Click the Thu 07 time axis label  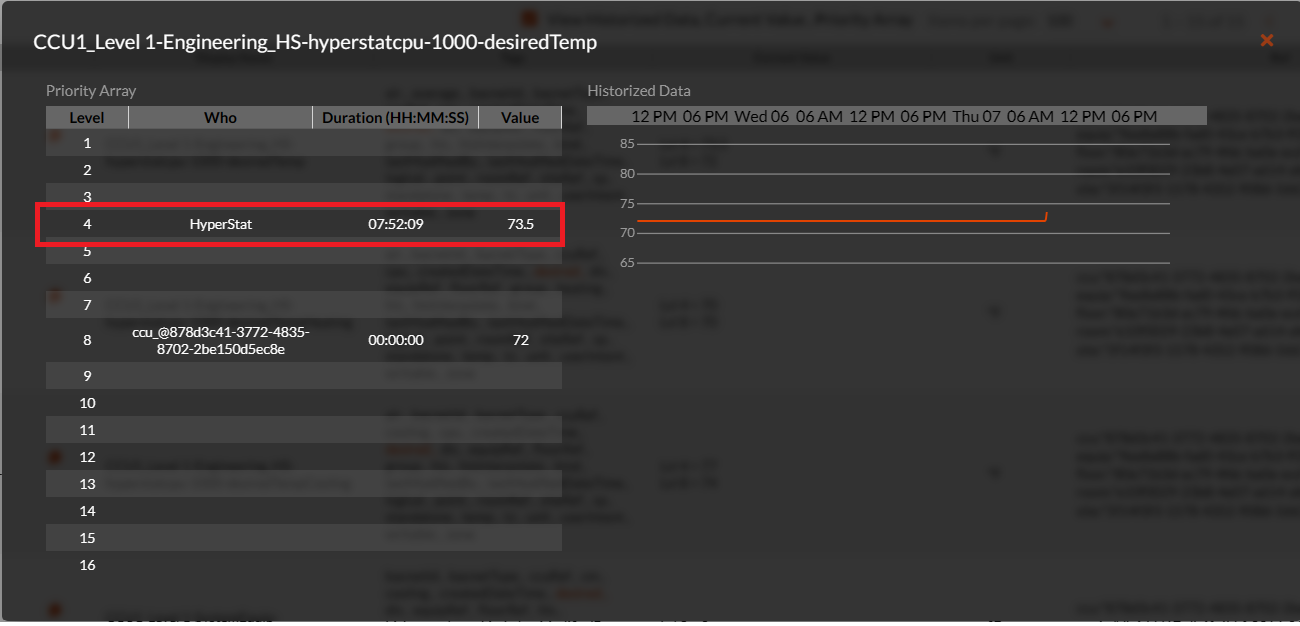pos(976,116)
